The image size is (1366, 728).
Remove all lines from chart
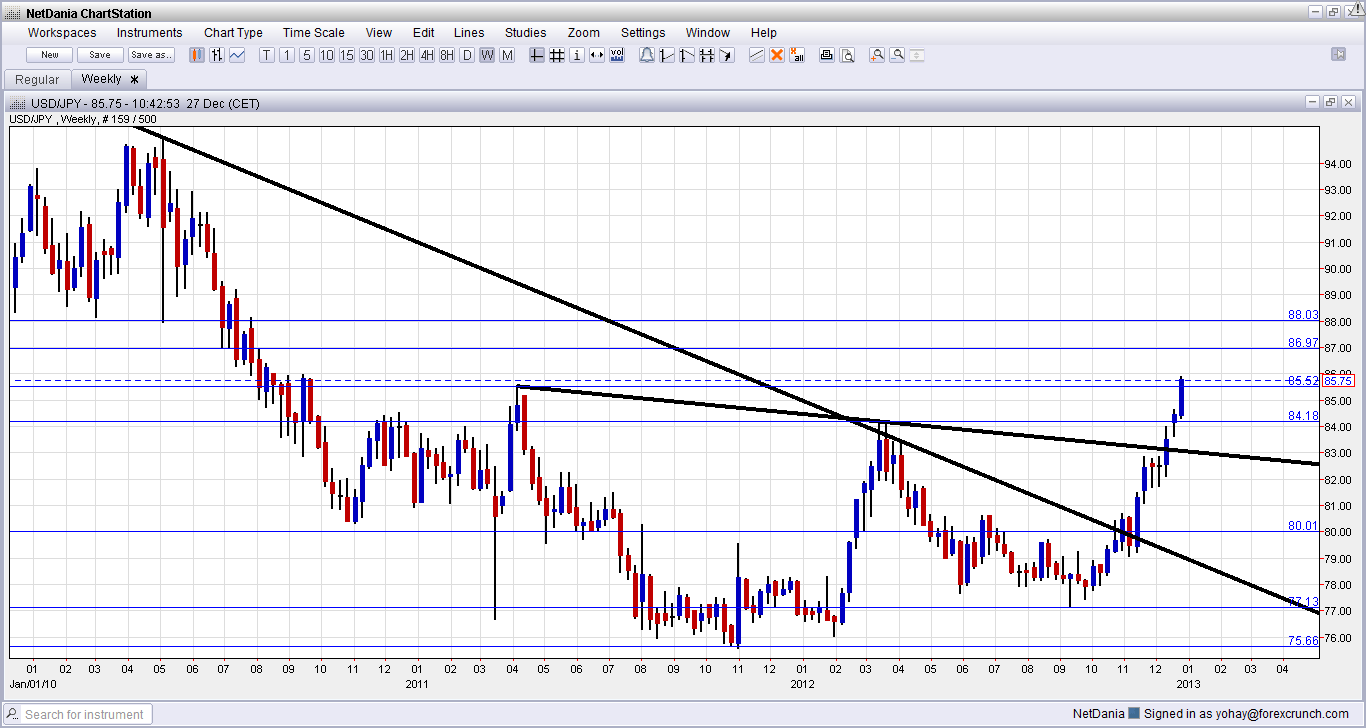(x=797, y=55)
